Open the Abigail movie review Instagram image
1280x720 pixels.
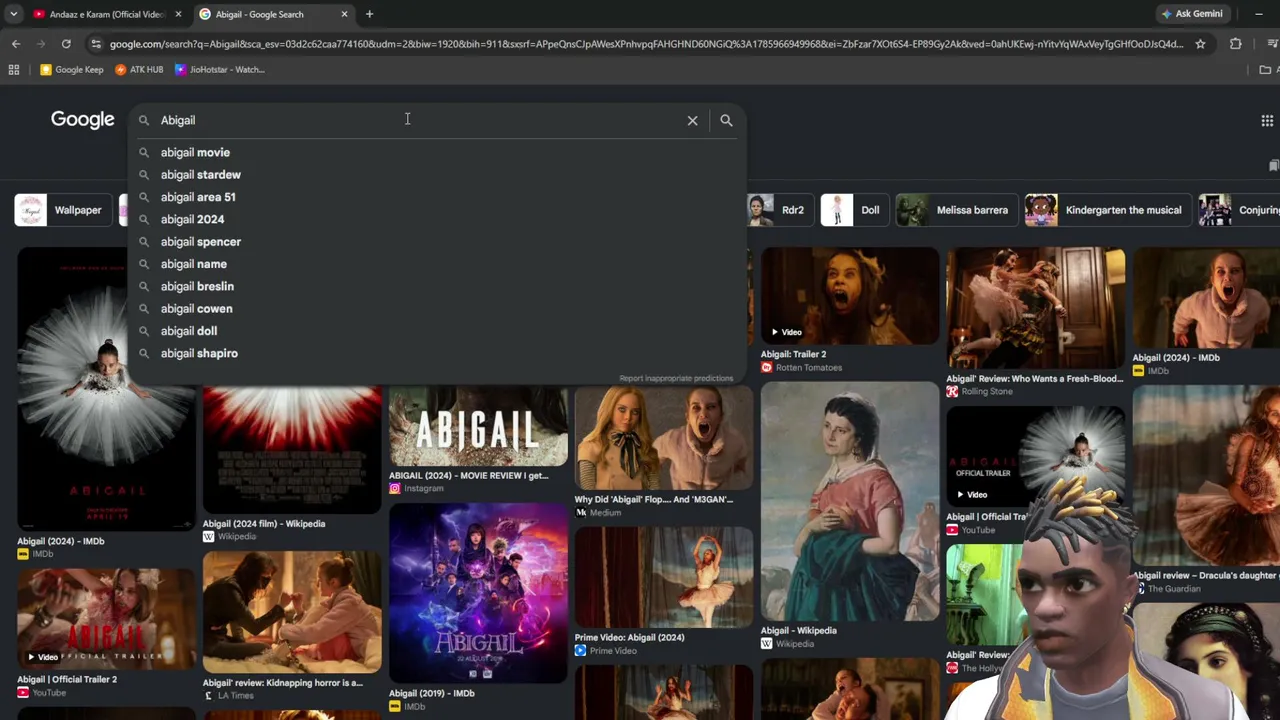[478, 427]
